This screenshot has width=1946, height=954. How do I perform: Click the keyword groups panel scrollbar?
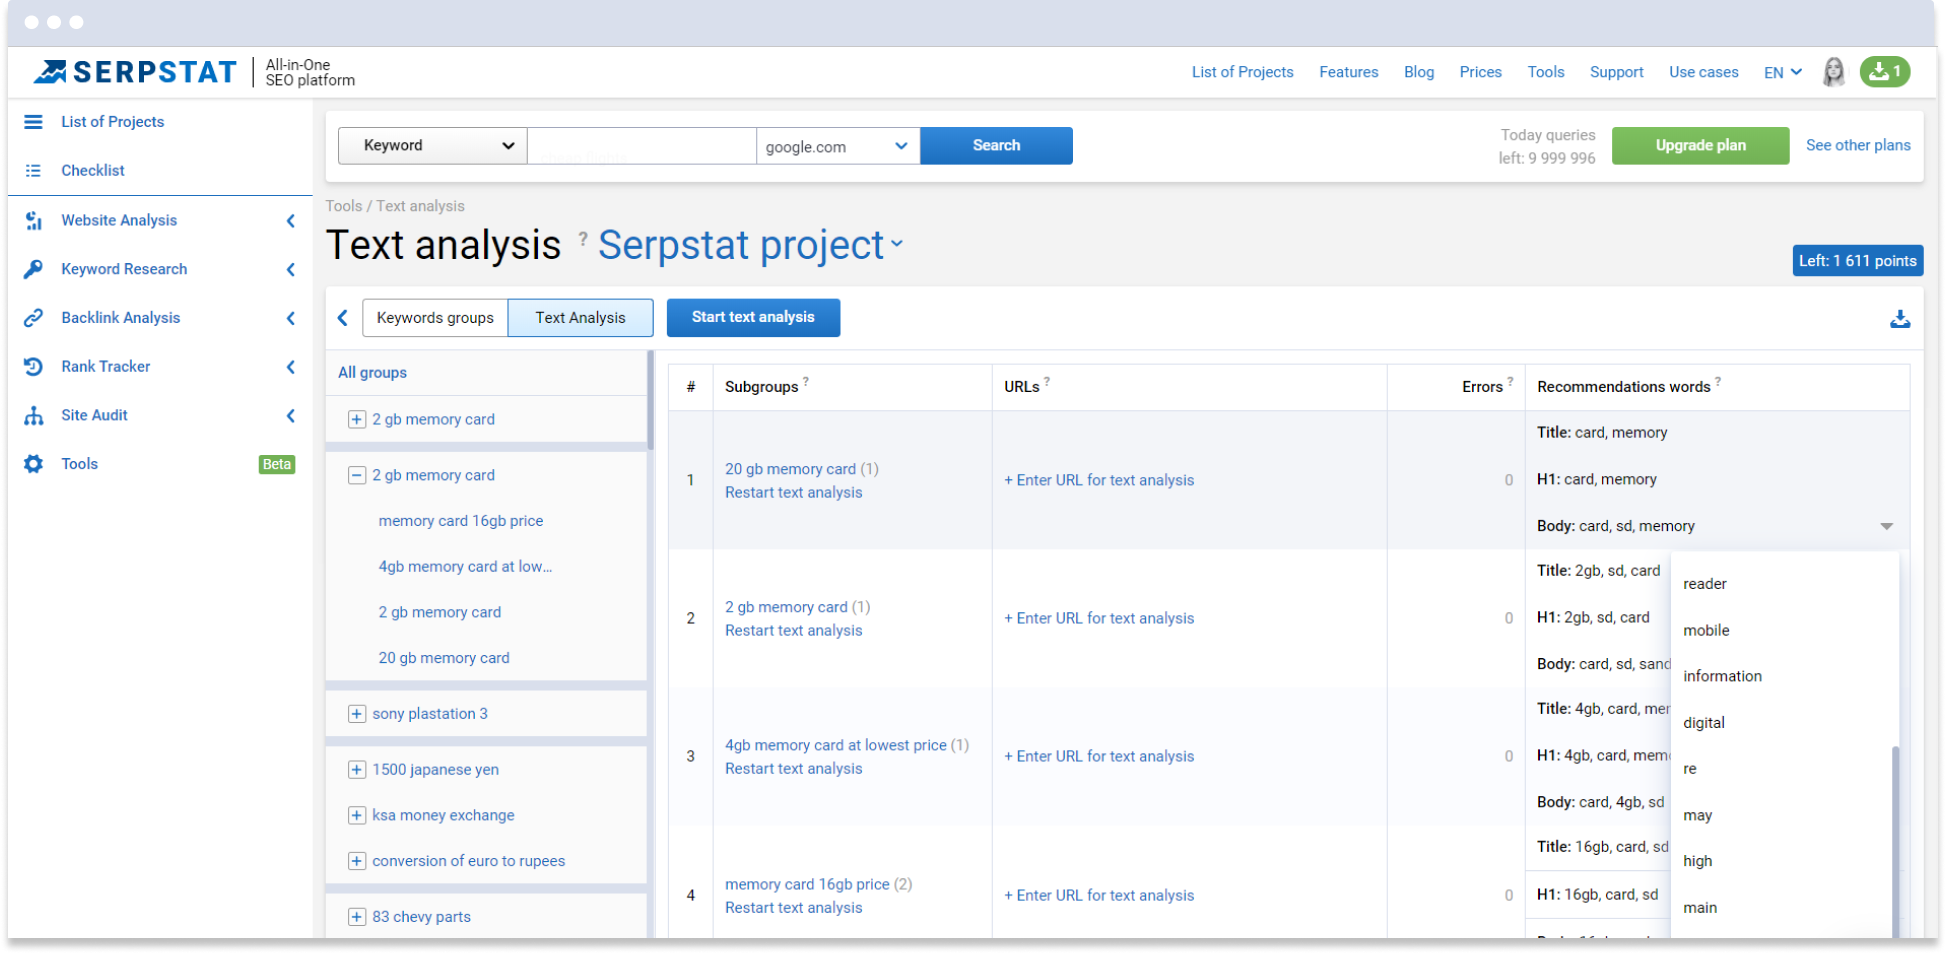[x=650, y=400]
